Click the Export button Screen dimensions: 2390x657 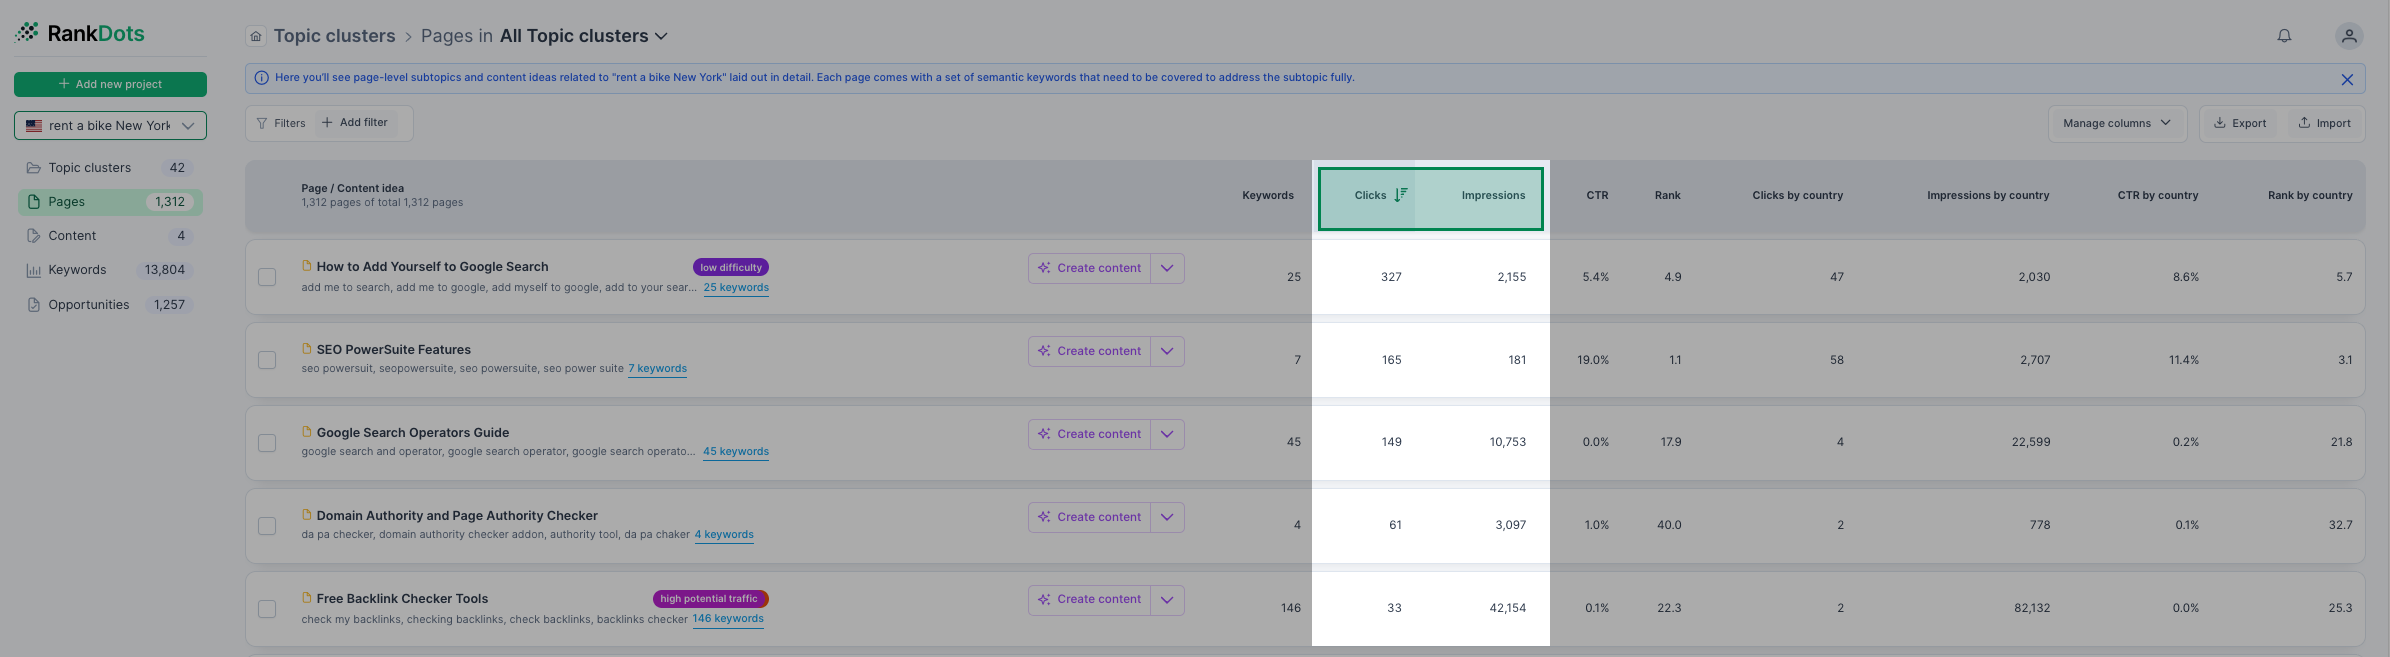(x=2240, y=123)
